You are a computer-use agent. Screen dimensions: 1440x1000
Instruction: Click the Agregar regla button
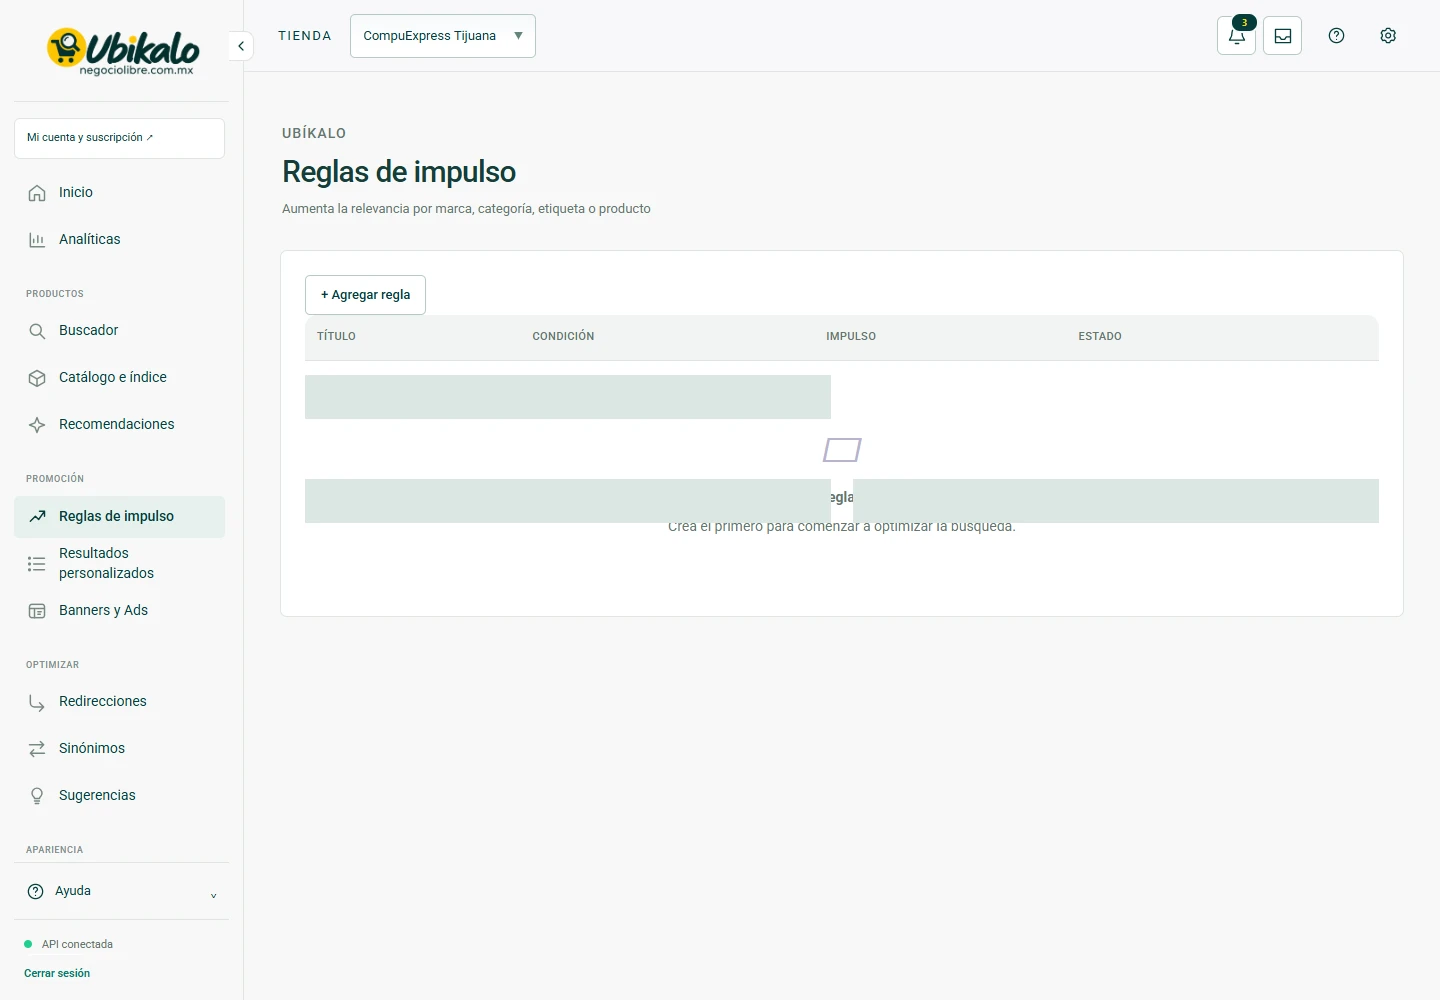[365, 295]
